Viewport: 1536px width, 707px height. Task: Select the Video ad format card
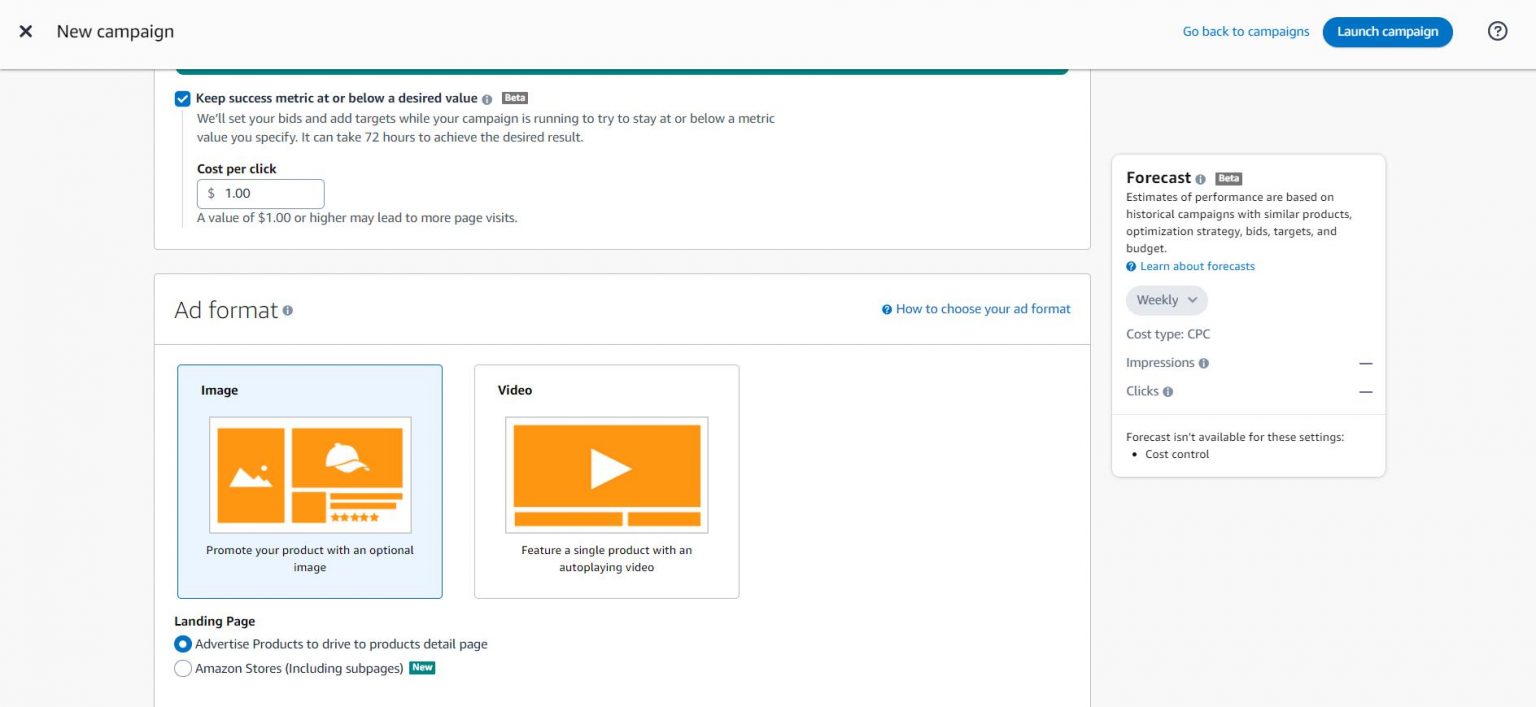pos(606,481)
